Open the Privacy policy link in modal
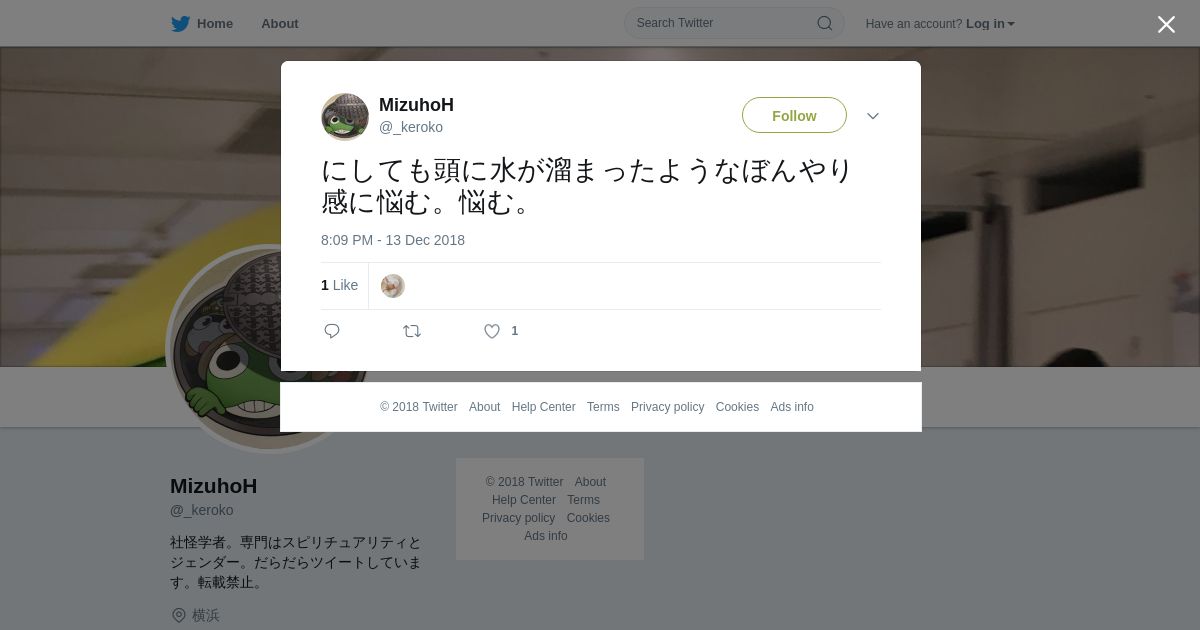Viewport: 1200px width, 630px height. [x=667, y=407]
